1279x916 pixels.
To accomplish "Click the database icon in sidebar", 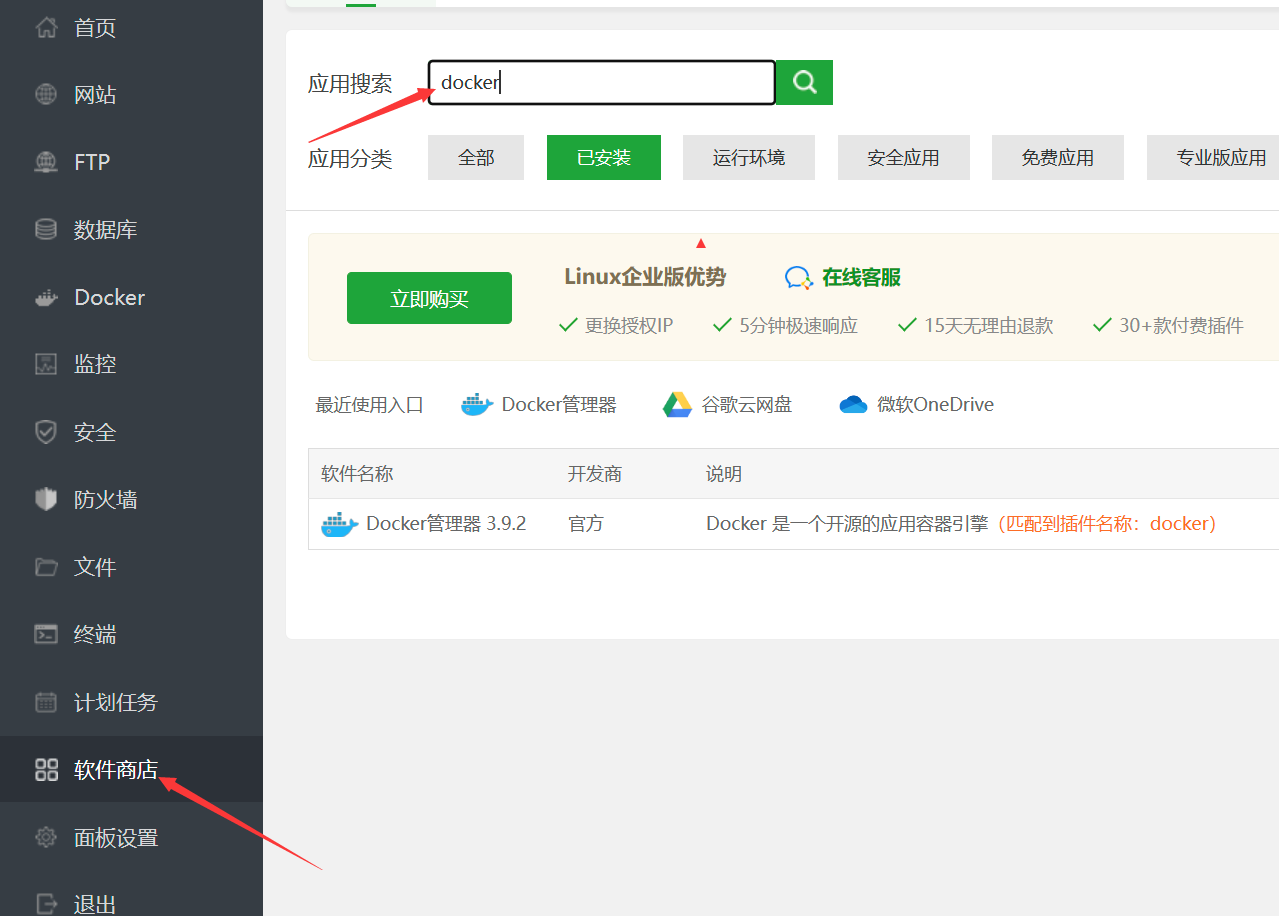I will (46, 230).
